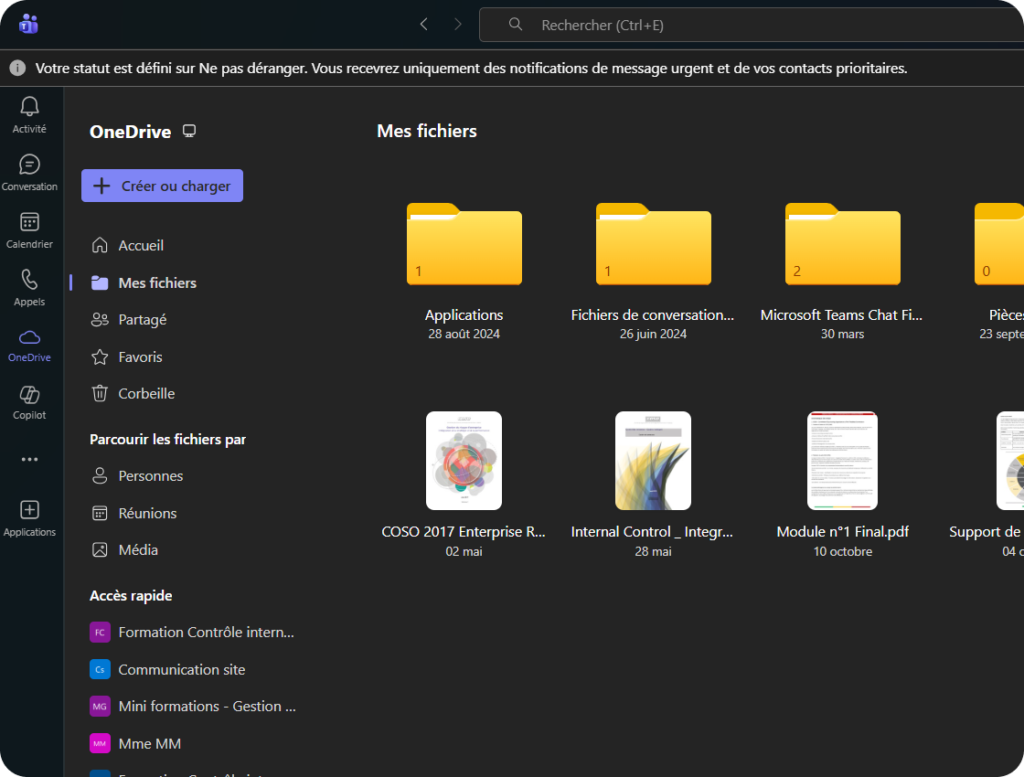1024x777 pixels.
Task: Open the Applications folder
Action: coord(464,246)
